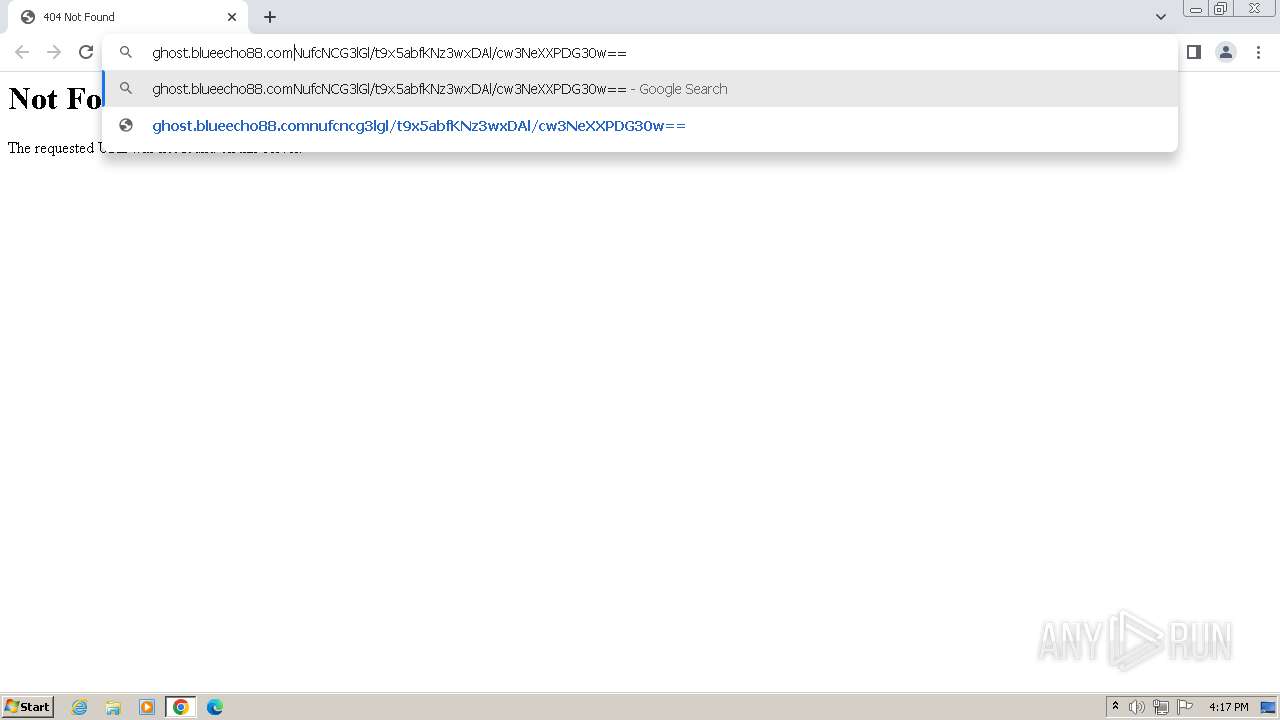Open a new tab with plus button

point(270,17)
